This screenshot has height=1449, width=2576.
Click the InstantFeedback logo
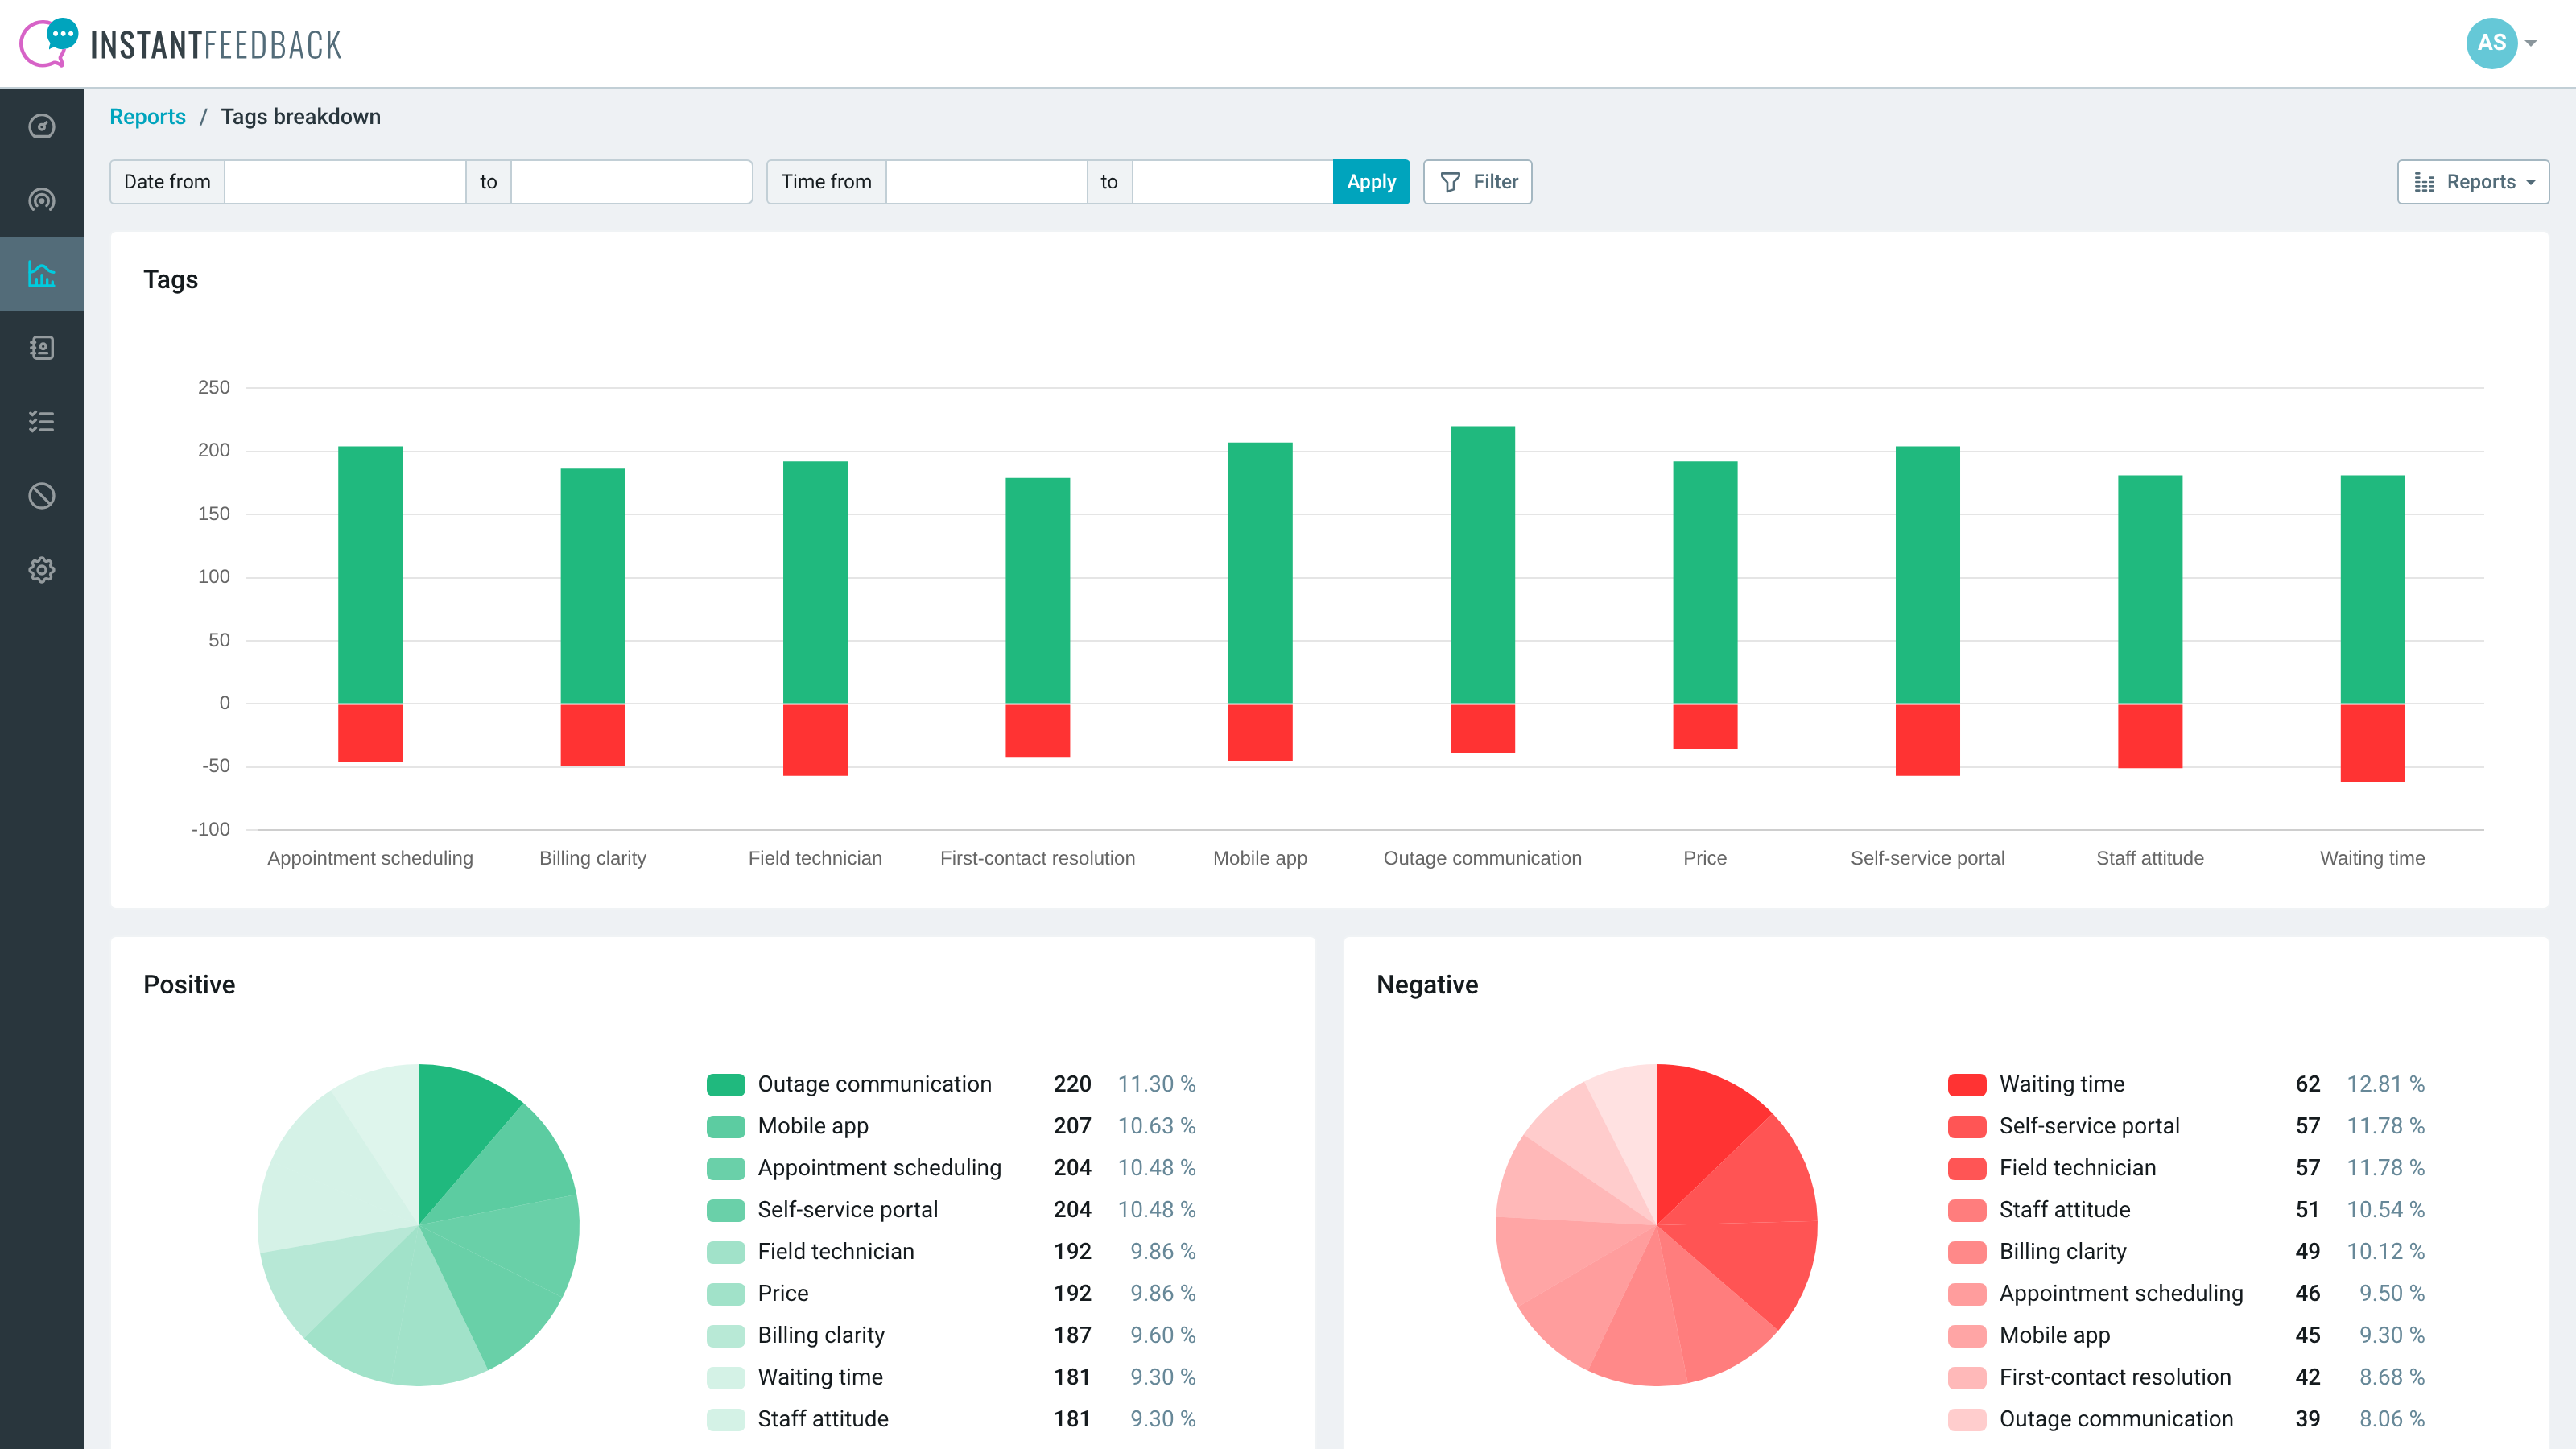[181, 43]
